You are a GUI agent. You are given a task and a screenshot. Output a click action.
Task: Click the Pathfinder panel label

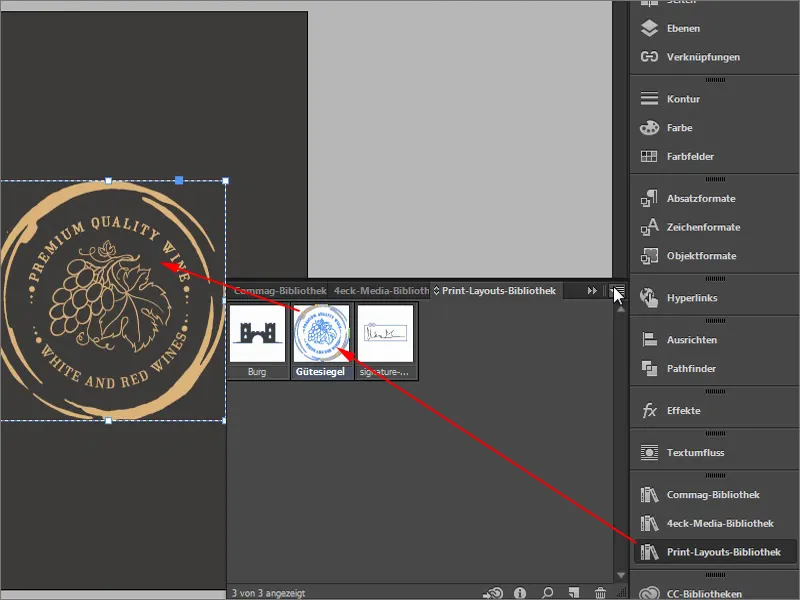691,368
